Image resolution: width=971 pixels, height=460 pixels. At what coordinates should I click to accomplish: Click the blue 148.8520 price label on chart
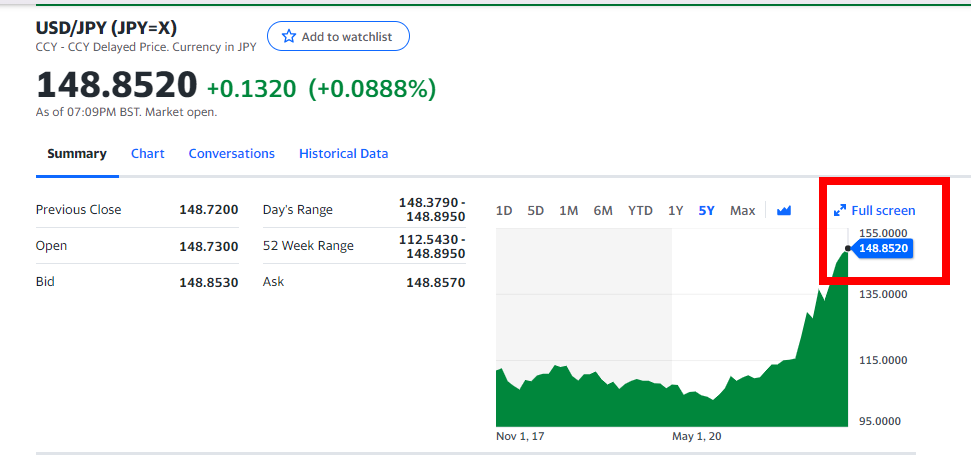click(x=882, y=249)
